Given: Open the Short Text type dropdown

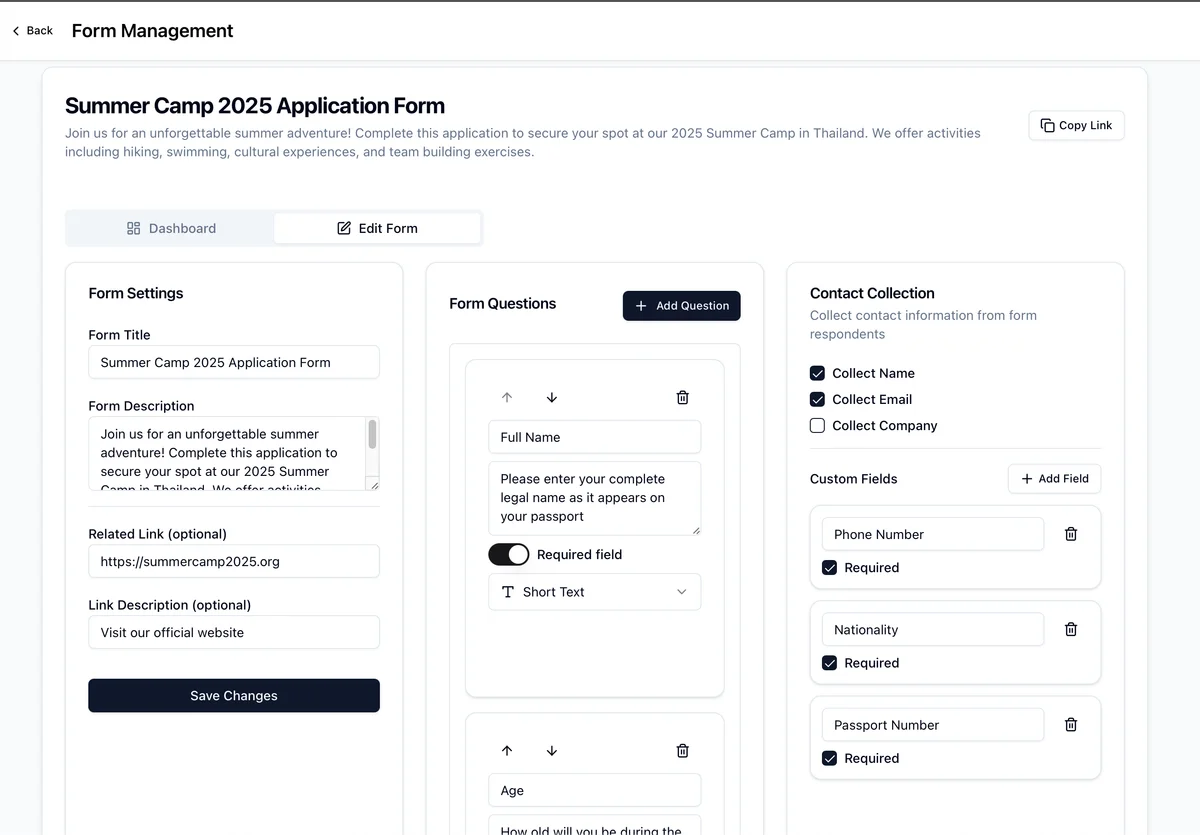Looking at the screenshot, I should 594,592.
